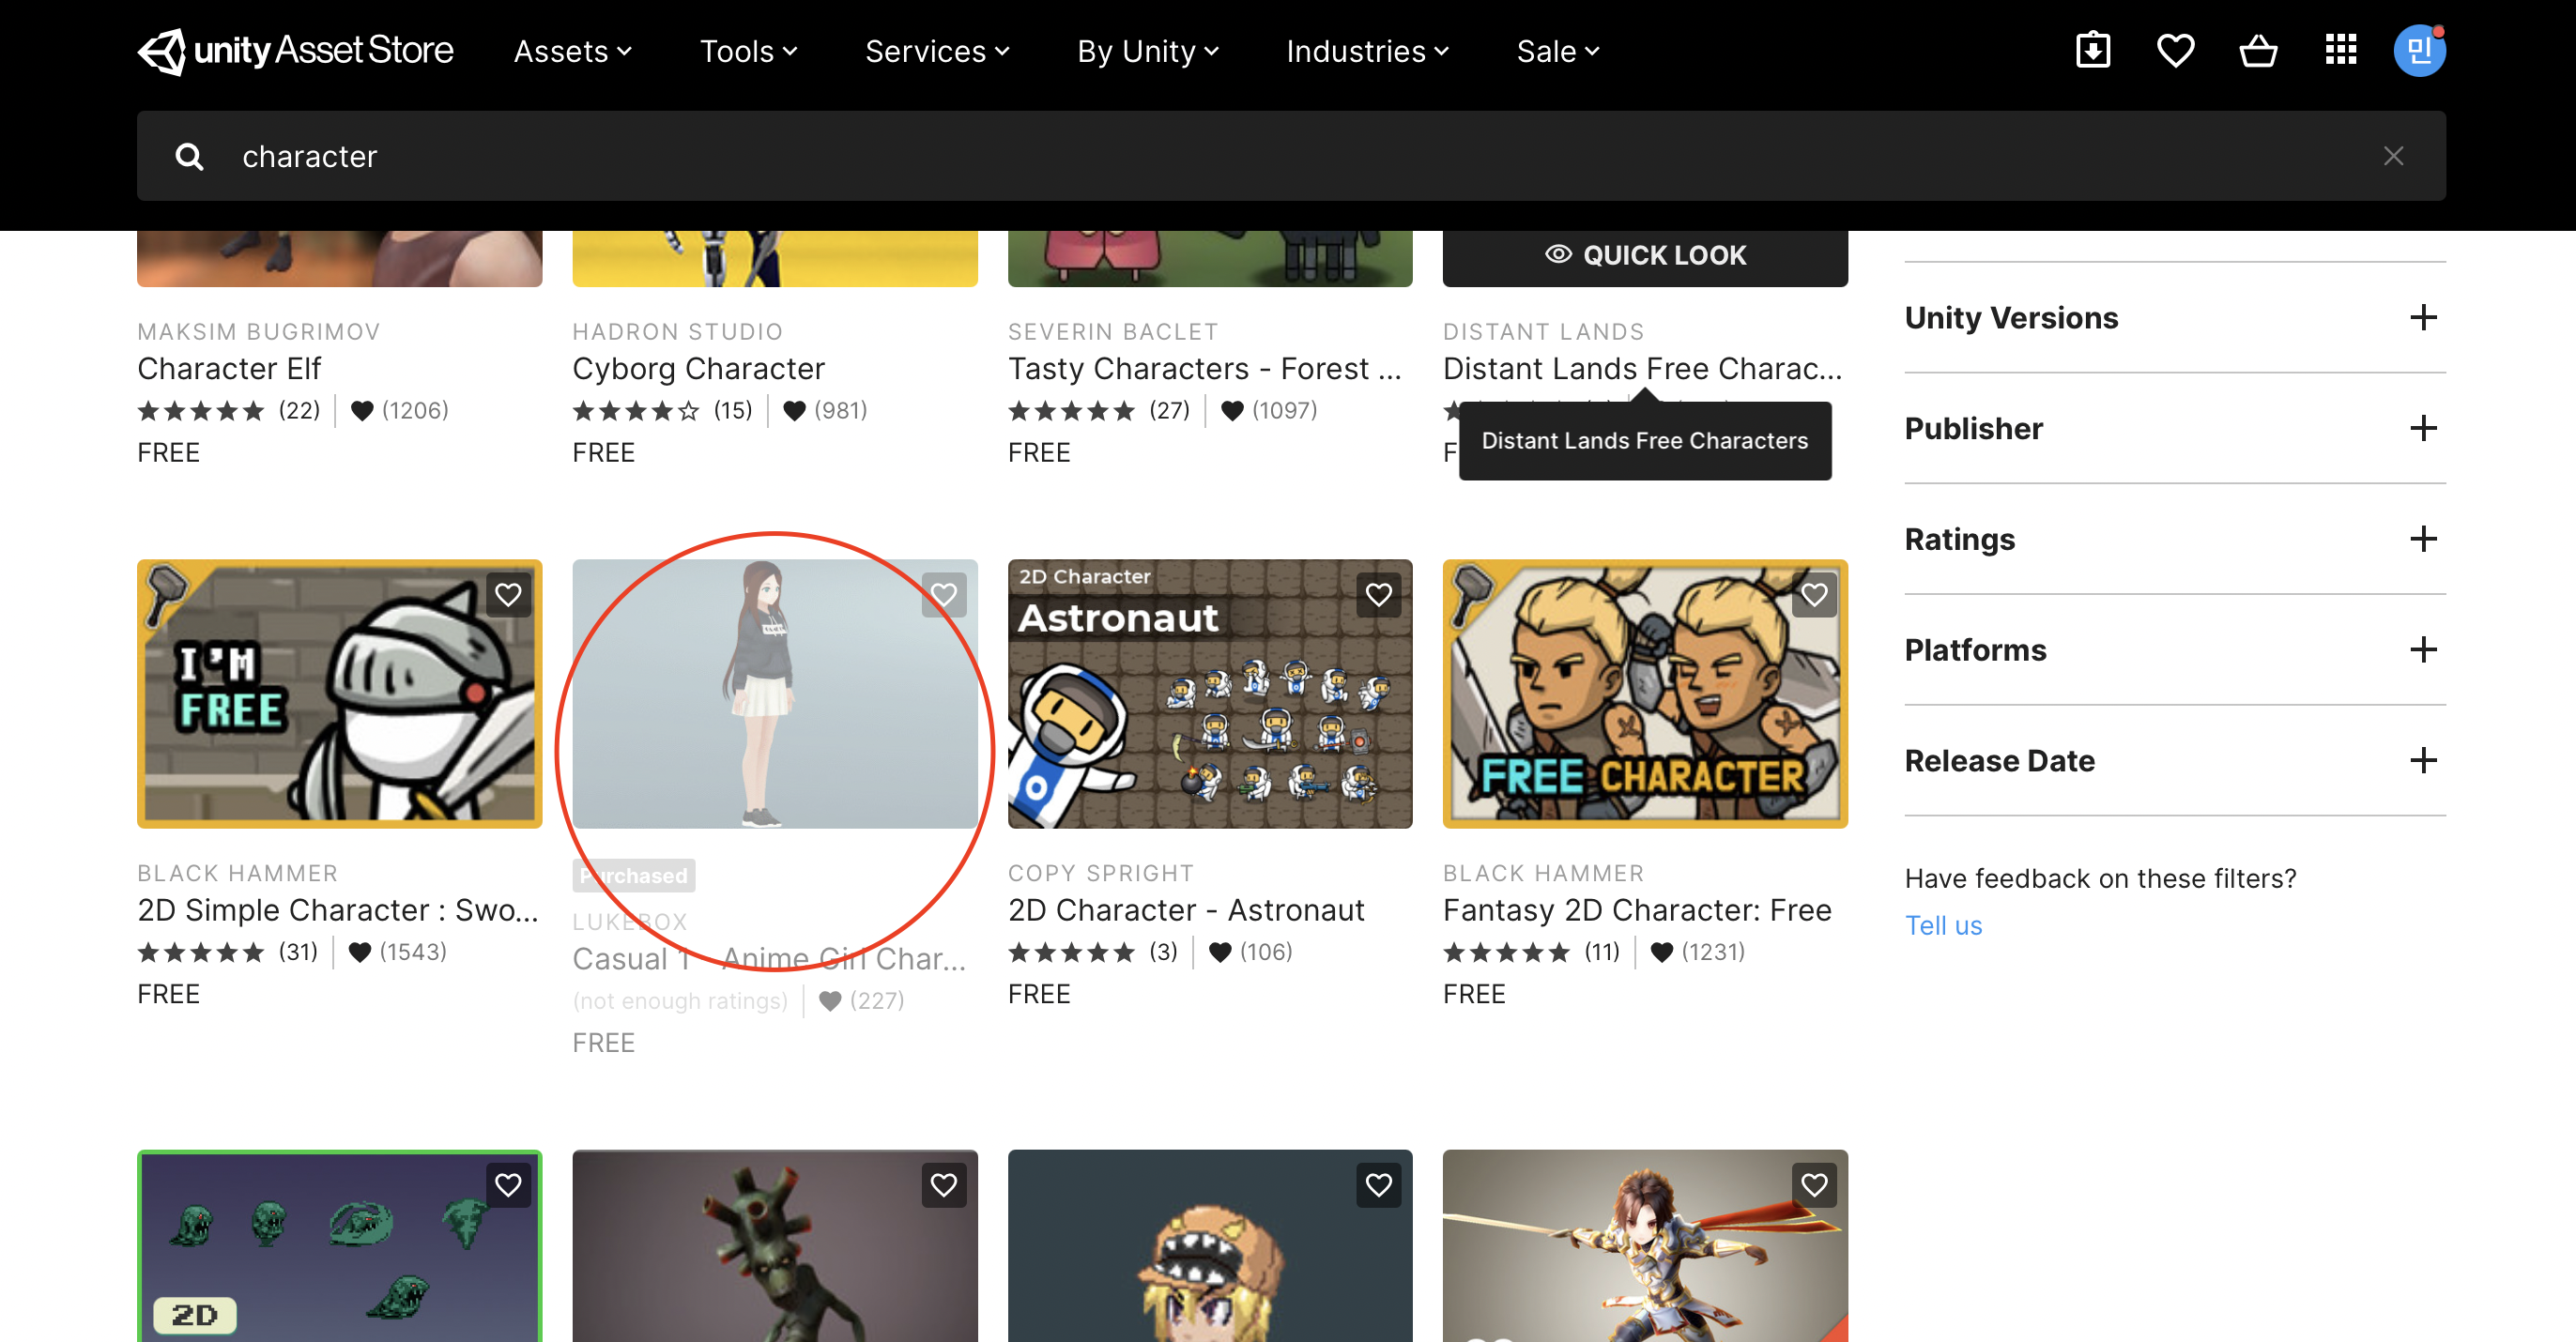The width and height of the screenshot is (2576, 1342).
Task: Click the user profile avatar
Action: pyautogui.click(x=2418, y=50)
